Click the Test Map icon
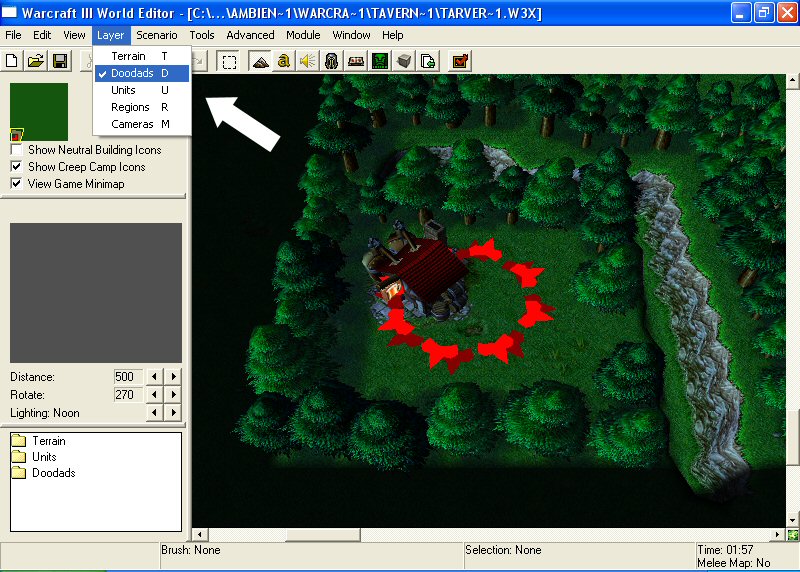 click(460, 62)
